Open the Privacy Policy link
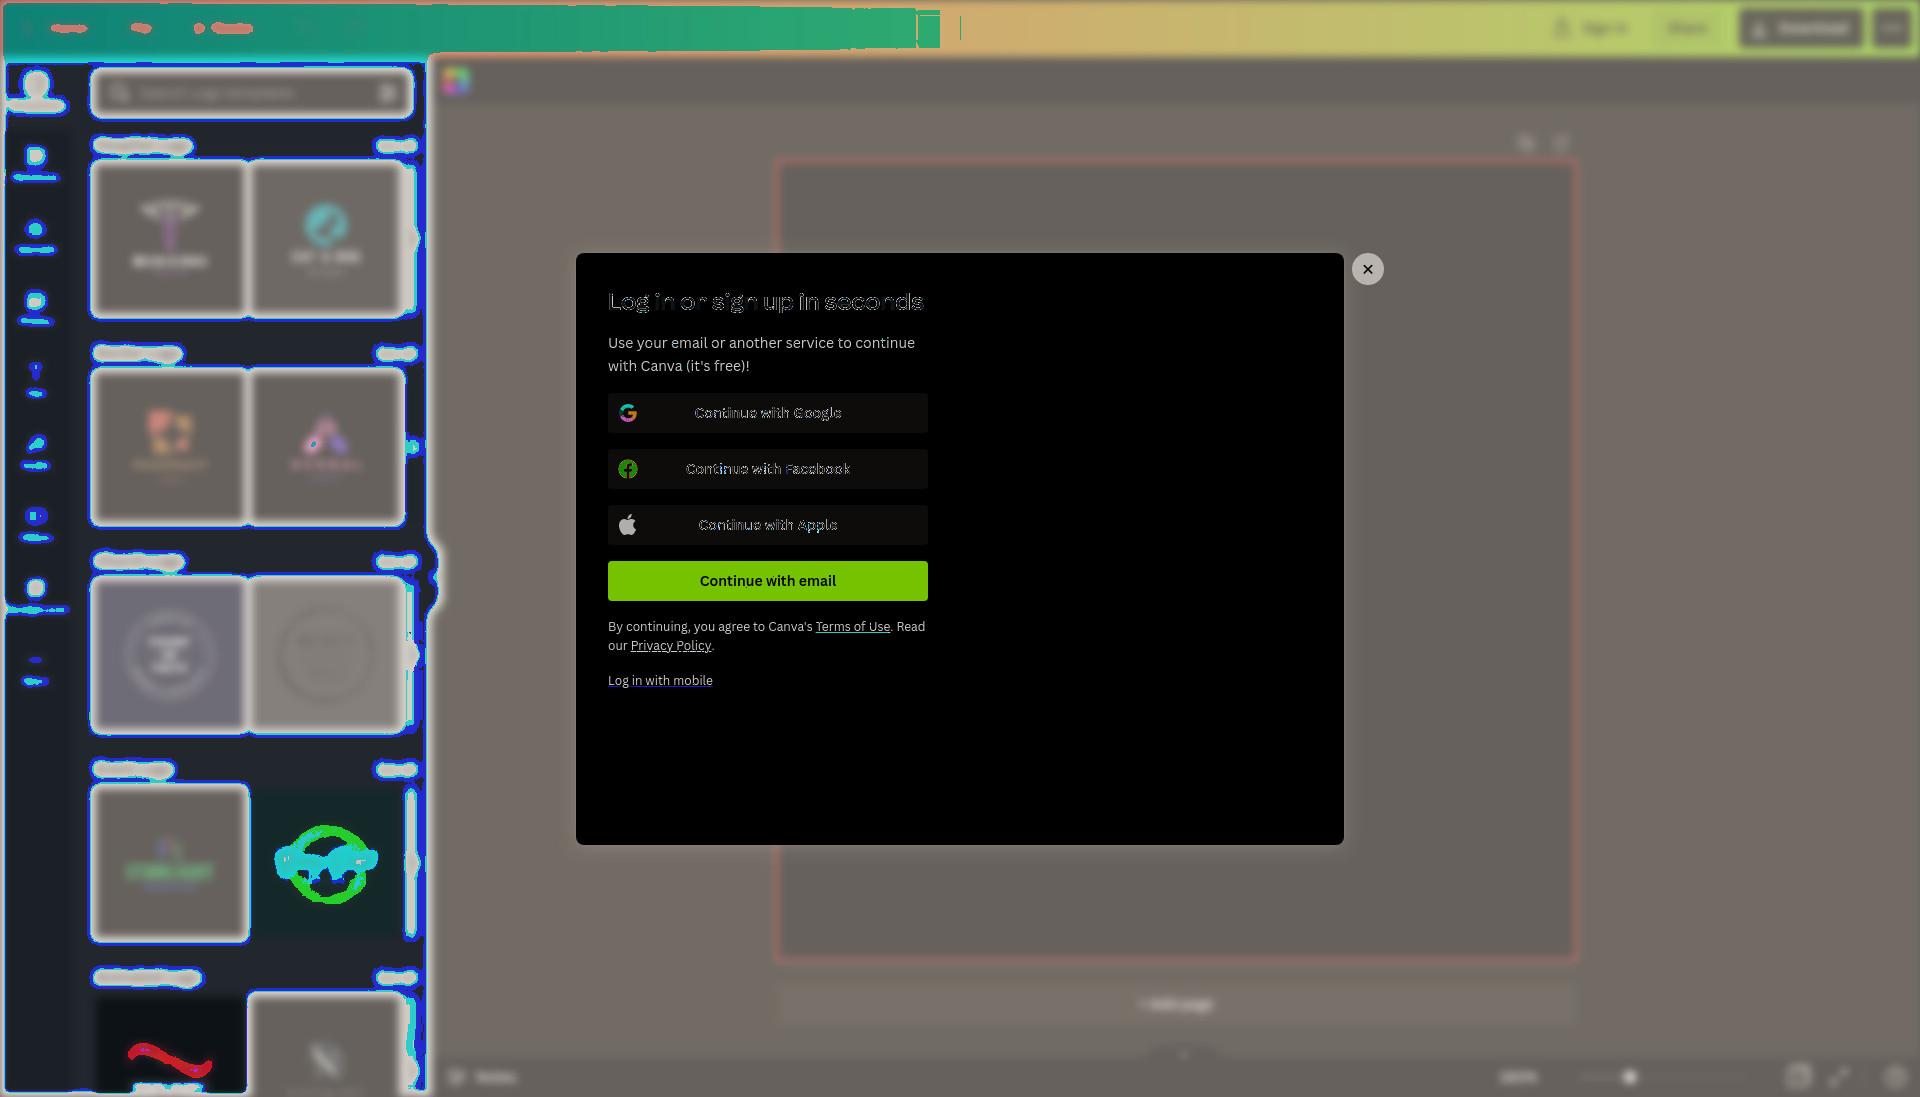Screen dimensions: 1920x1097 point(670,646)
